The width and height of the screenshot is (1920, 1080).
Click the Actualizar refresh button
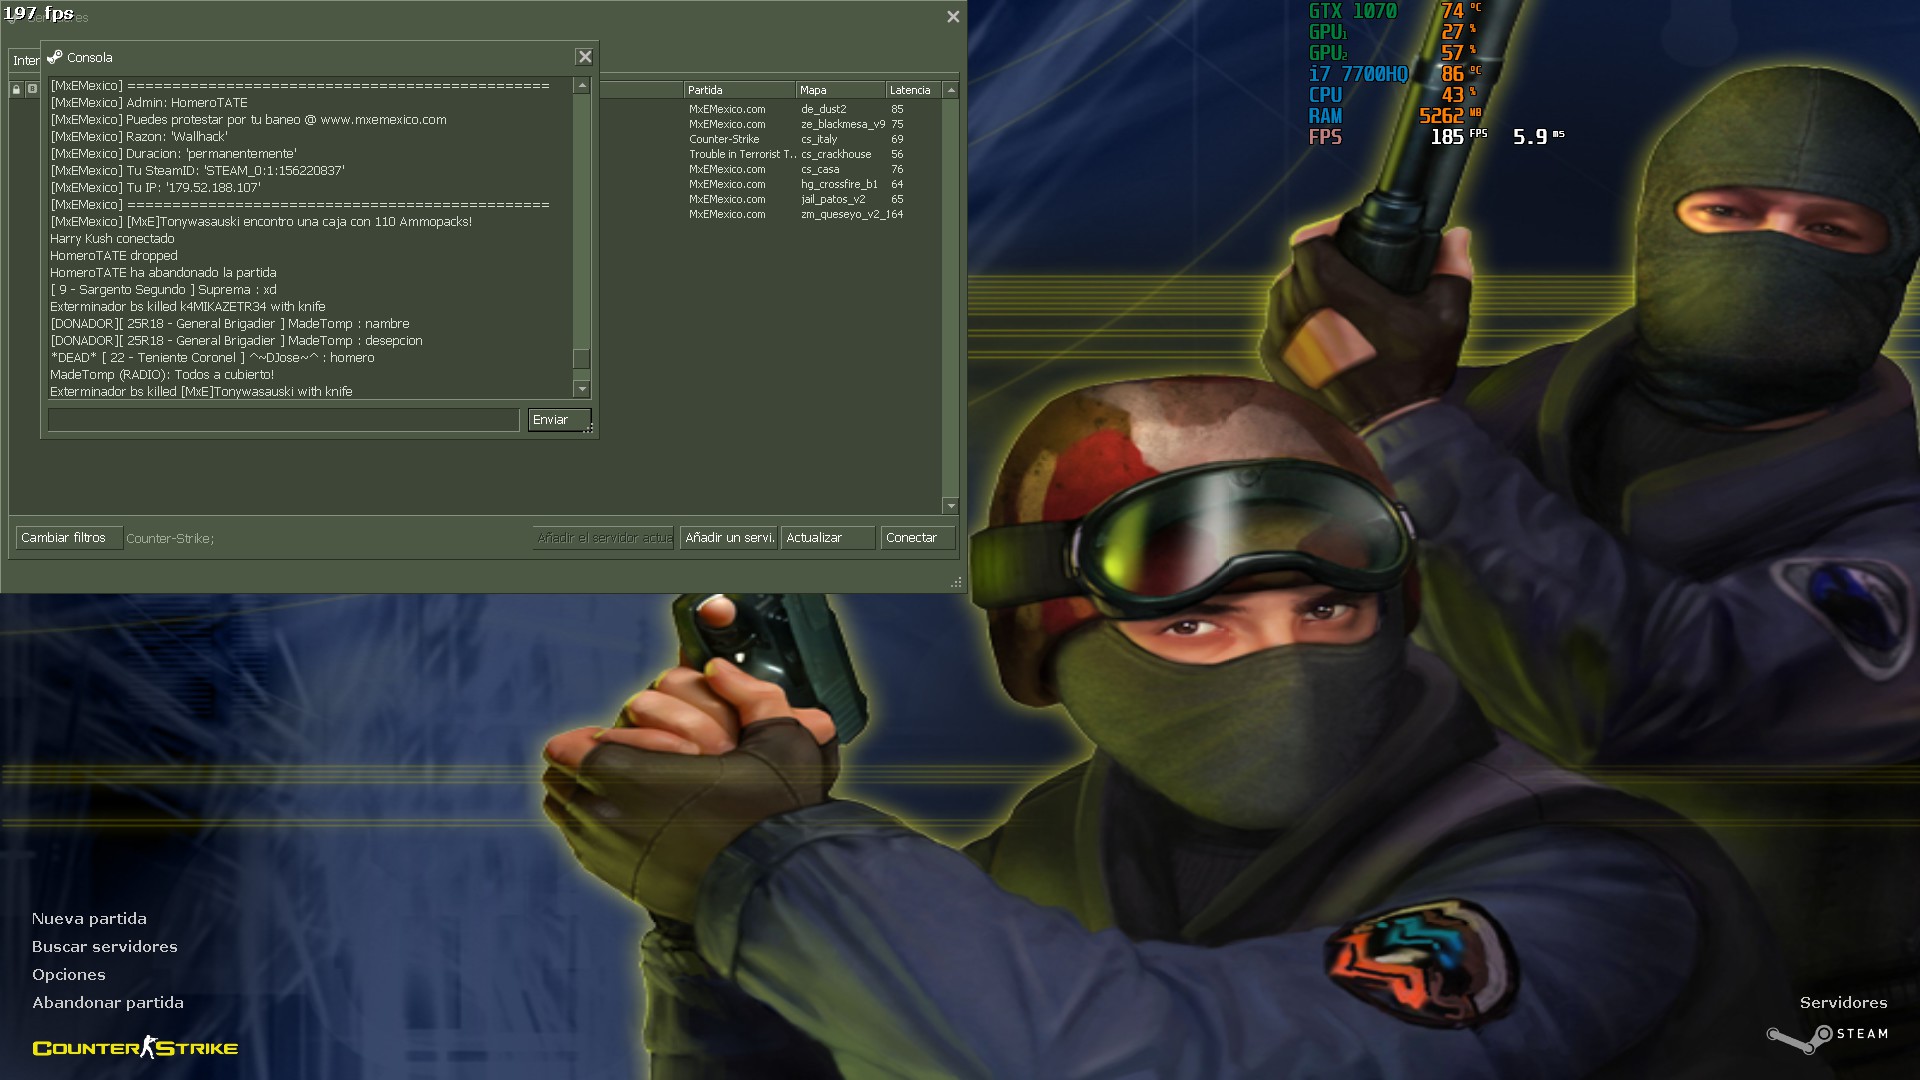coord(828,538)
